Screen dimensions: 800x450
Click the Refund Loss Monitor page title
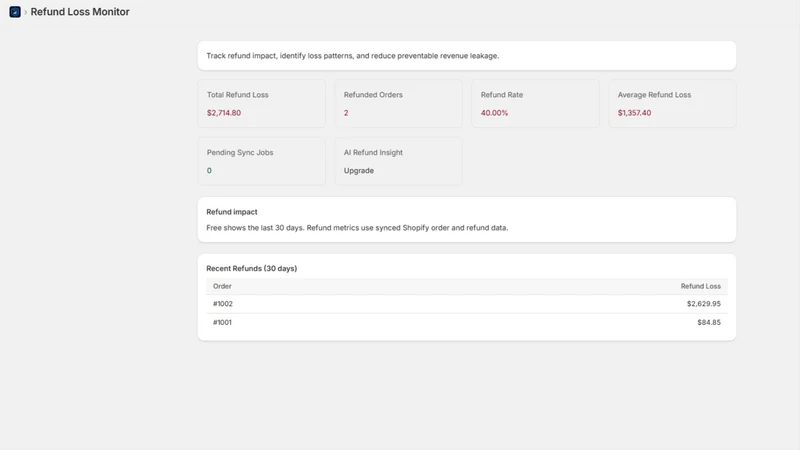80,12
